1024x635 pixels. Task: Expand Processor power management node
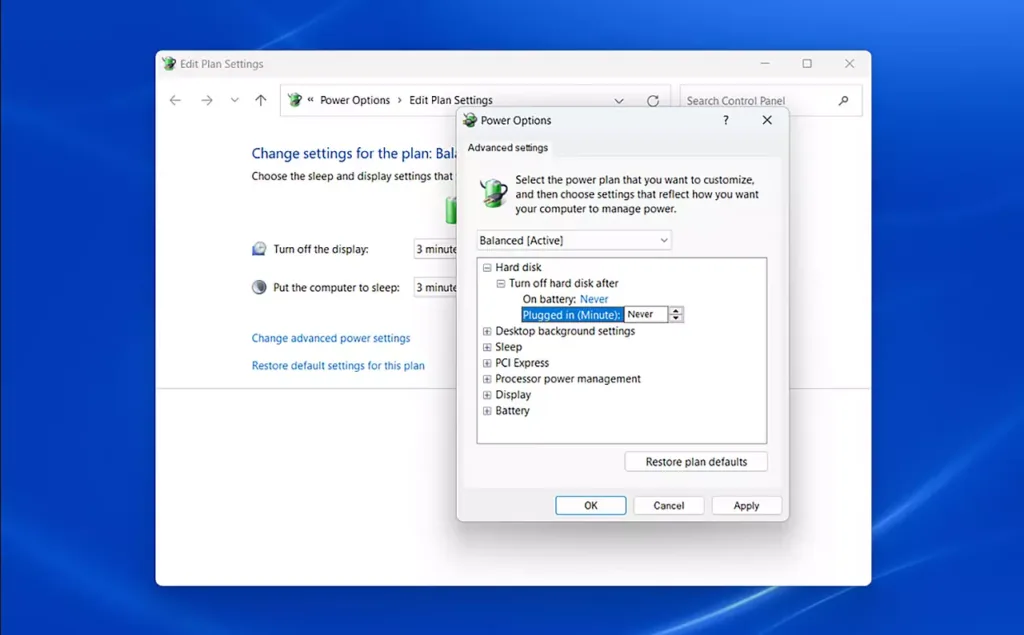(x=487, y=379)
